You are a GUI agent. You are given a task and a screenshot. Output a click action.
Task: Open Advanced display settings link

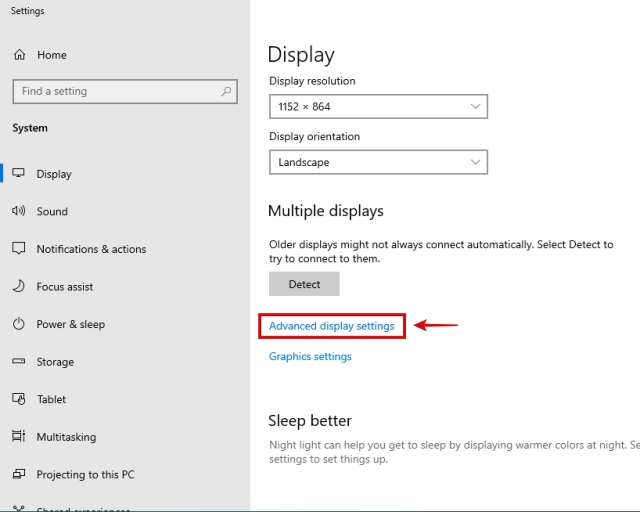[331, 326]
